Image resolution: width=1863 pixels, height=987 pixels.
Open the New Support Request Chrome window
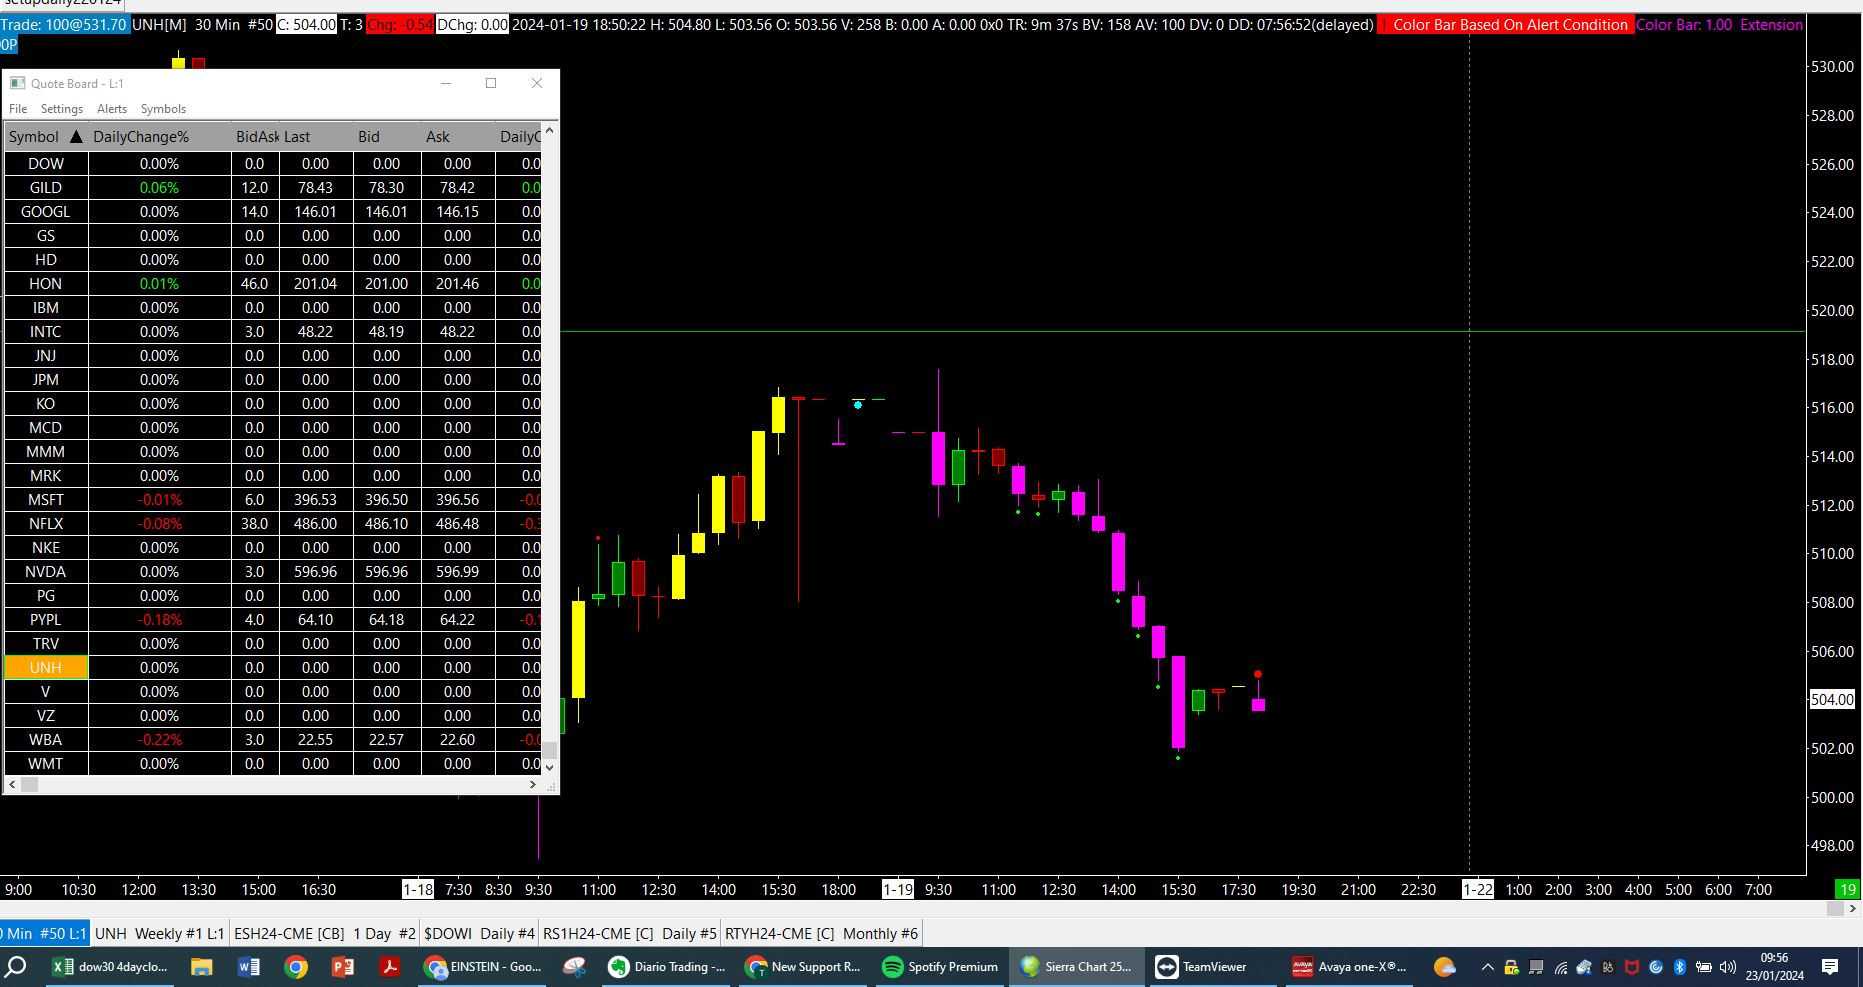click(805, 967)
